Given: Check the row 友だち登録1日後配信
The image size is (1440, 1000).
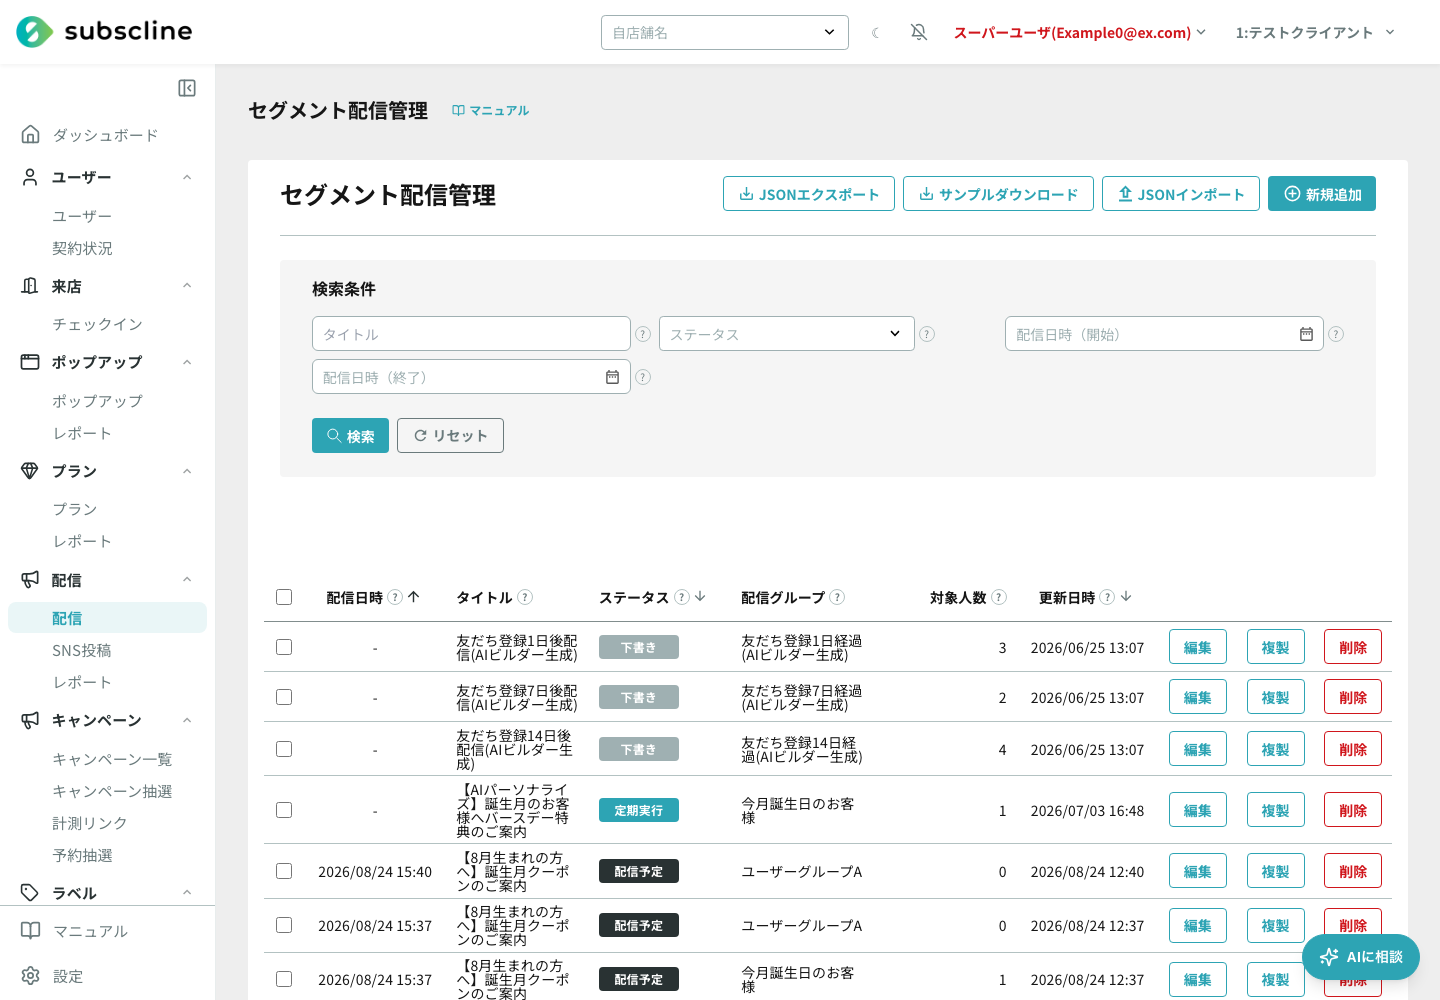Looking at the screenshot, I should tap(284, 647).
